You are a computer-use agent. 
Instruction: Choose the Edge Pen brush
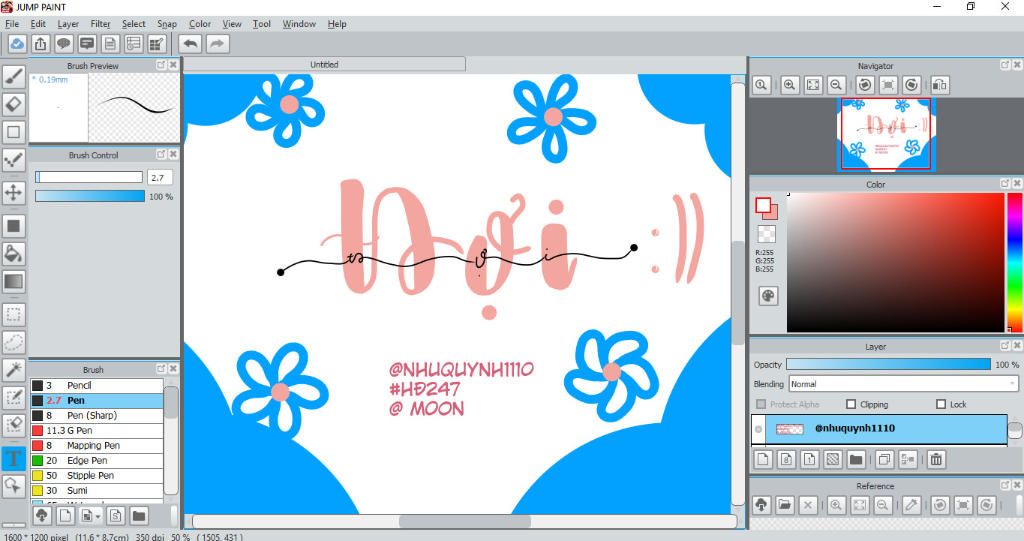[97, 461]
